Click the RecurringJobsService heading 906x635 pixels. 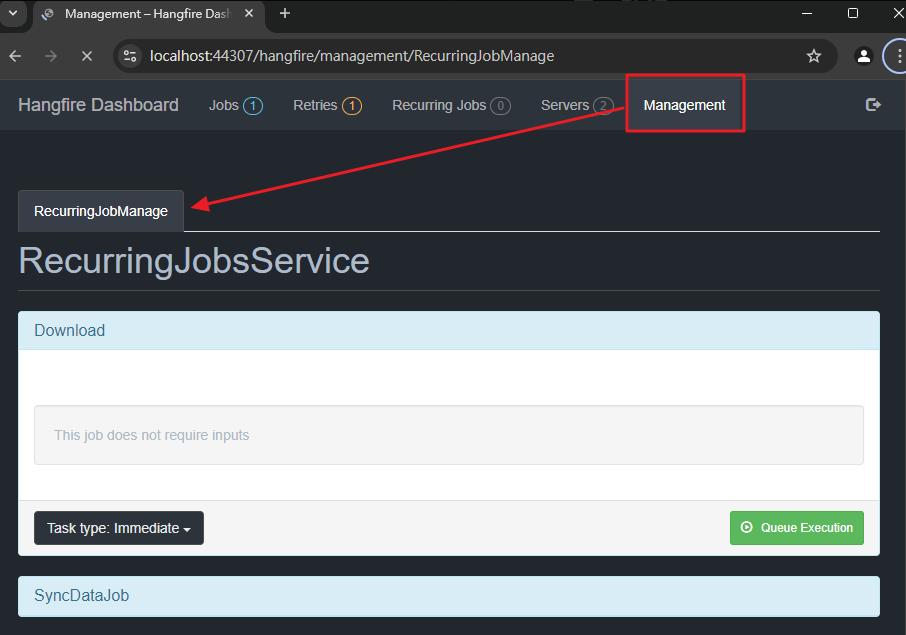pyautogui.click(x=194, y=261)
